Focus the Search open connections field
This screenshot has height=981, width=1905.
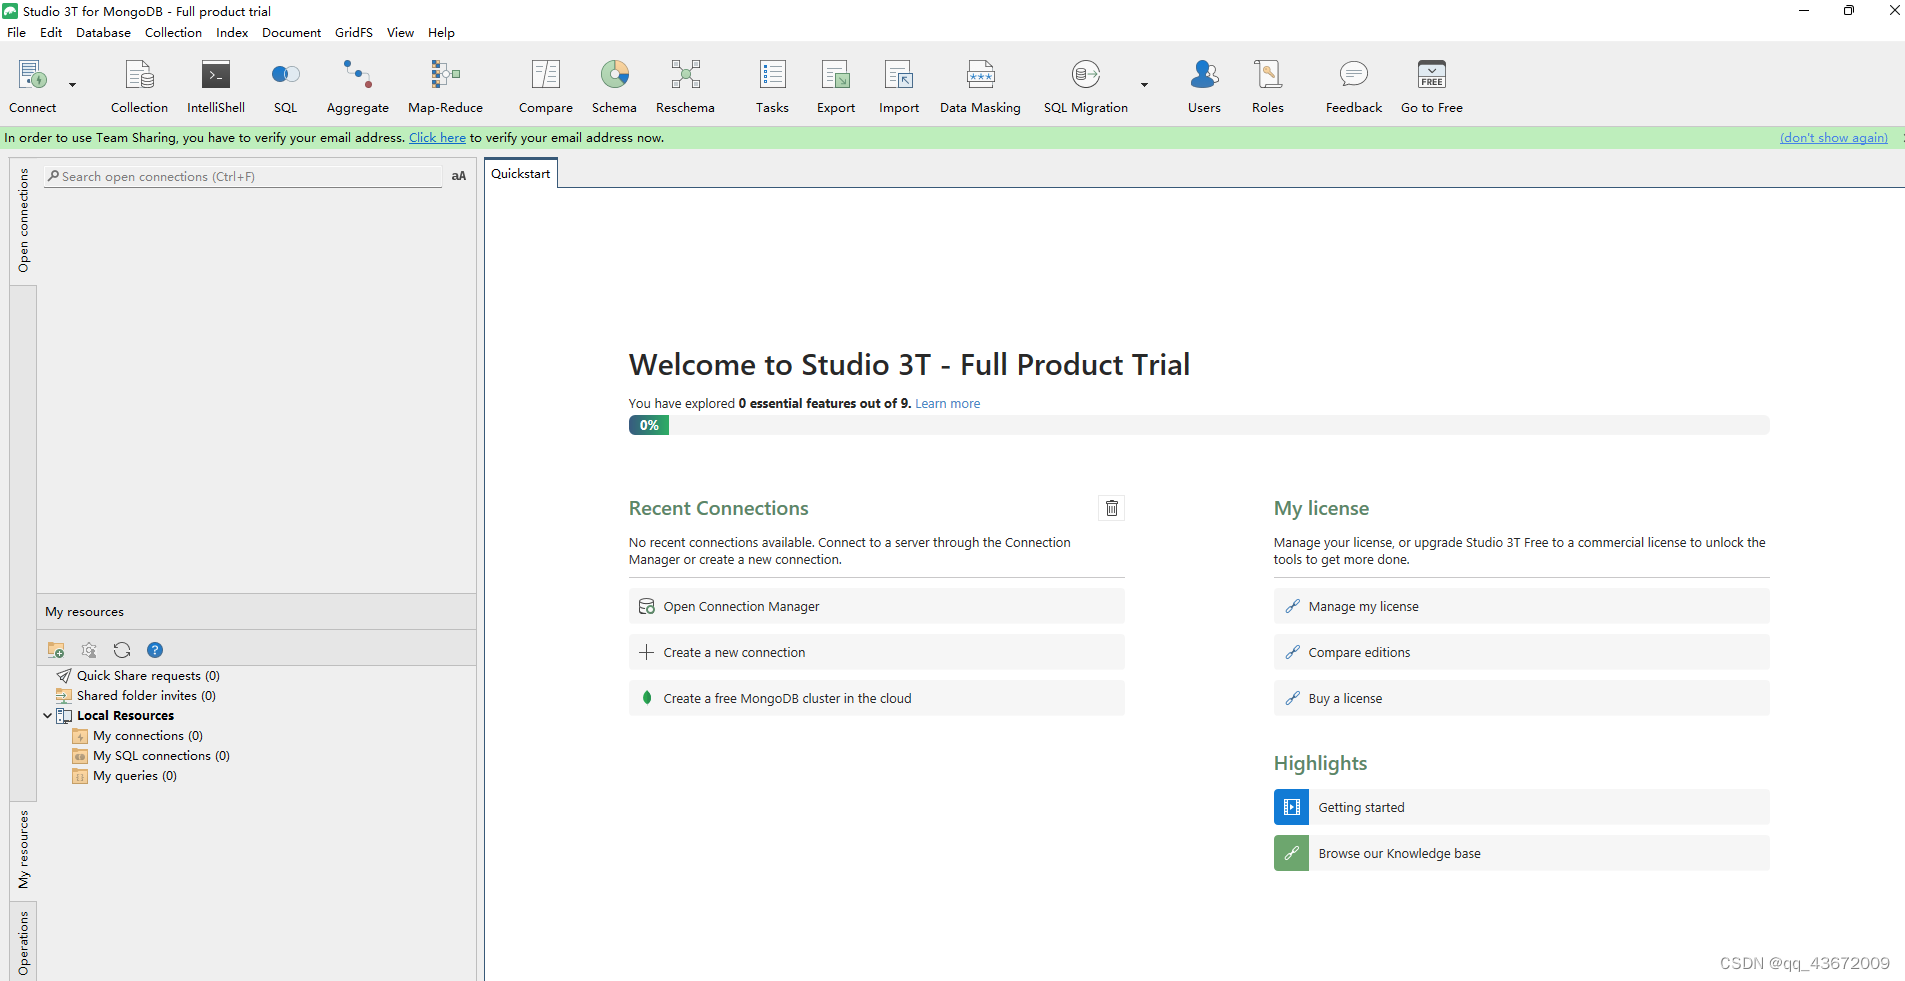click(243, 176)
